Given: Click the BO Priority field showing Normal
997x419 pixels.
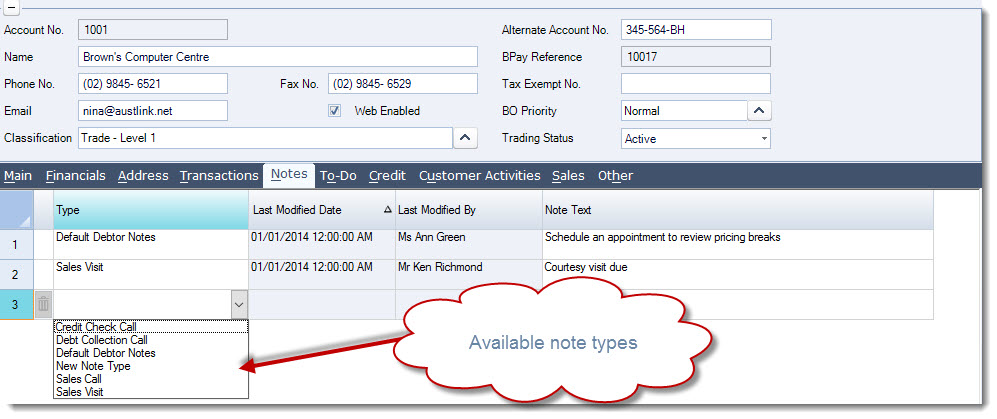Looking at the screenshot, I should 684,111.
